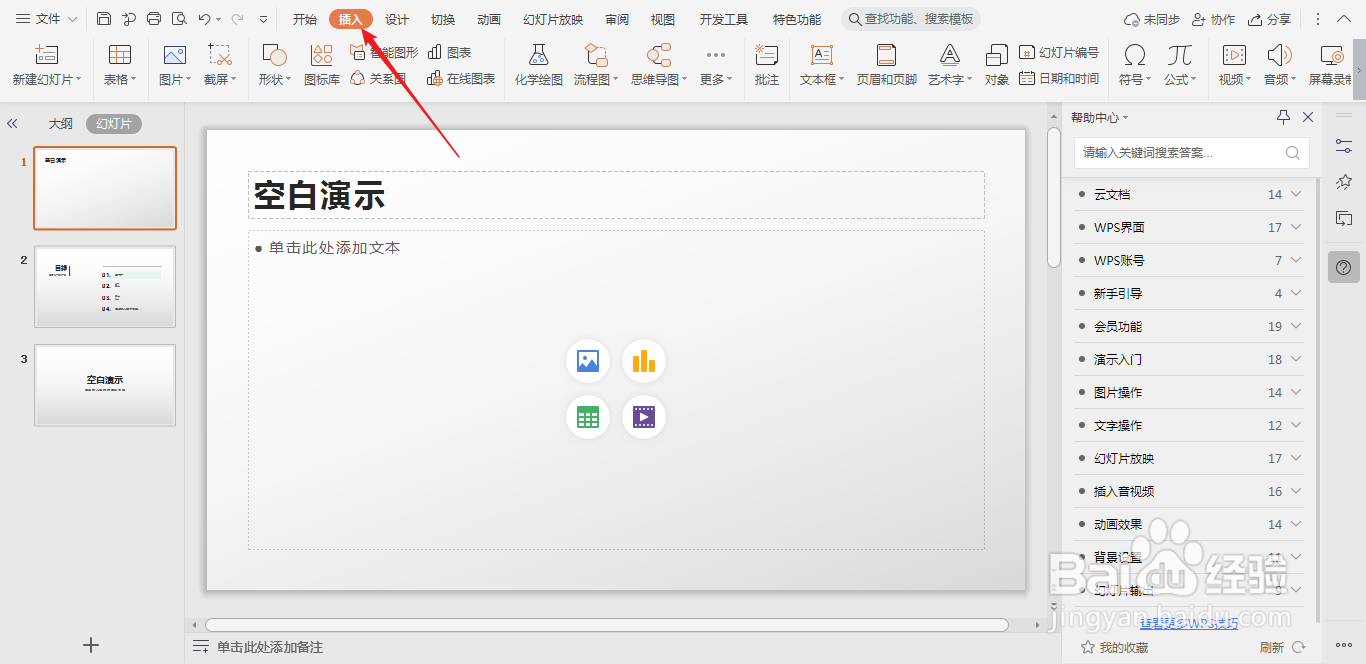The width and height of the screenshot is (1366, 664).
Task: Open the Screenshot (截屏) tool
Action: [x=220, y=64]
